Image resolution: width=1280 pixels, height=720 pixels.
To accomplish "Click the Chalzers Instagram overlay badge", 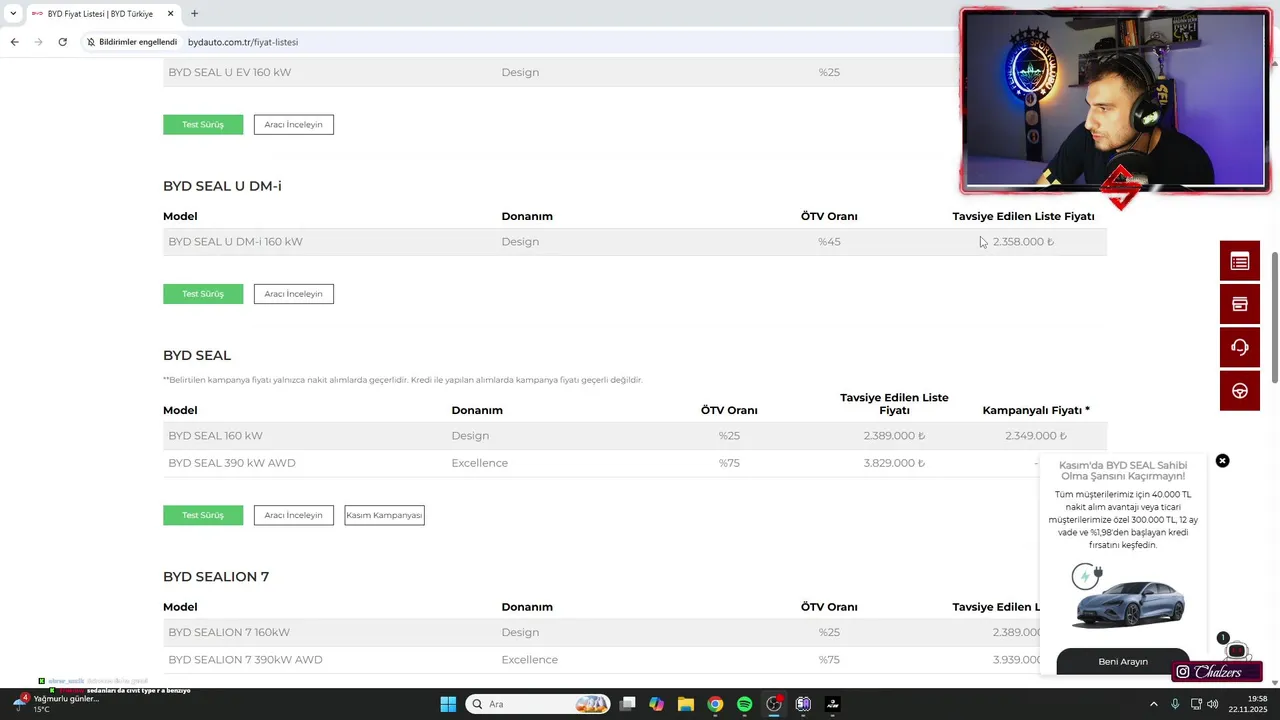I will [1217, 672].
